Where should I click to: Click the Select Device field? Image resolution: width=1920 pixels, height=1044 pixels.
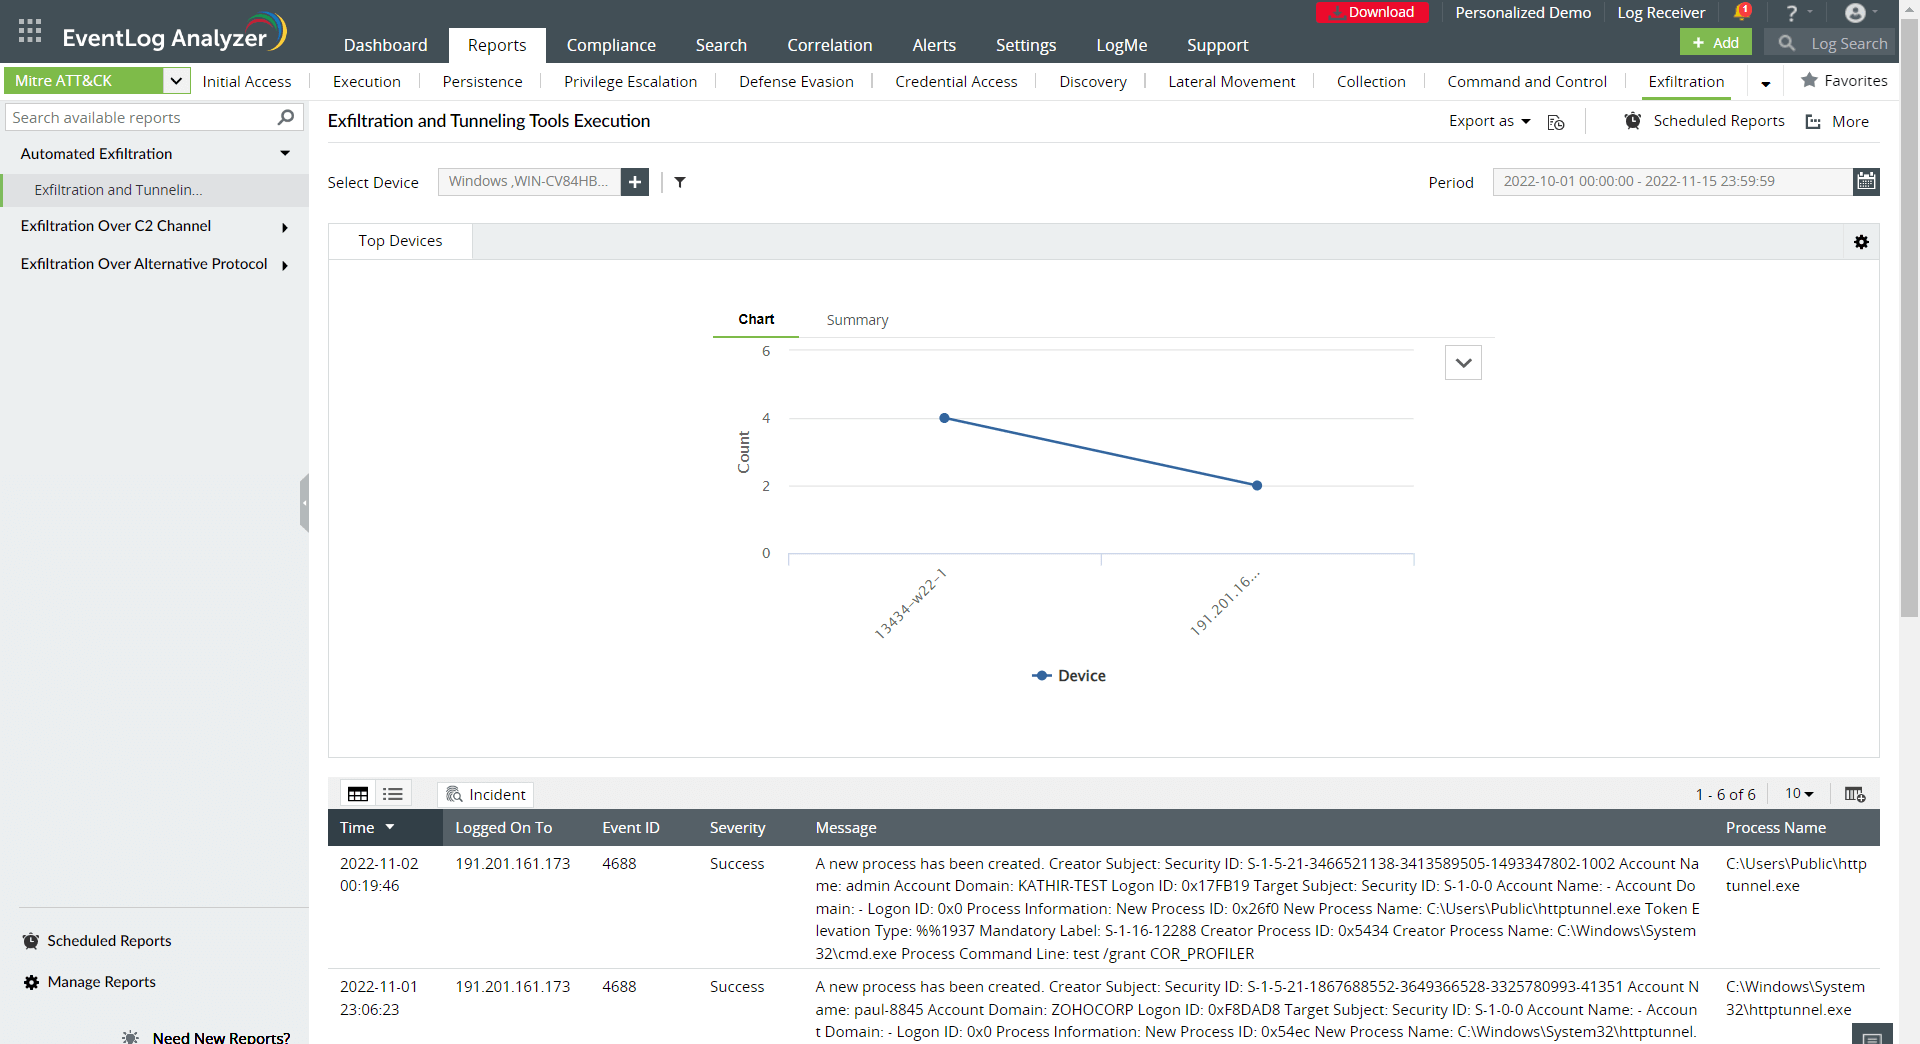click(x=529, y=181)
